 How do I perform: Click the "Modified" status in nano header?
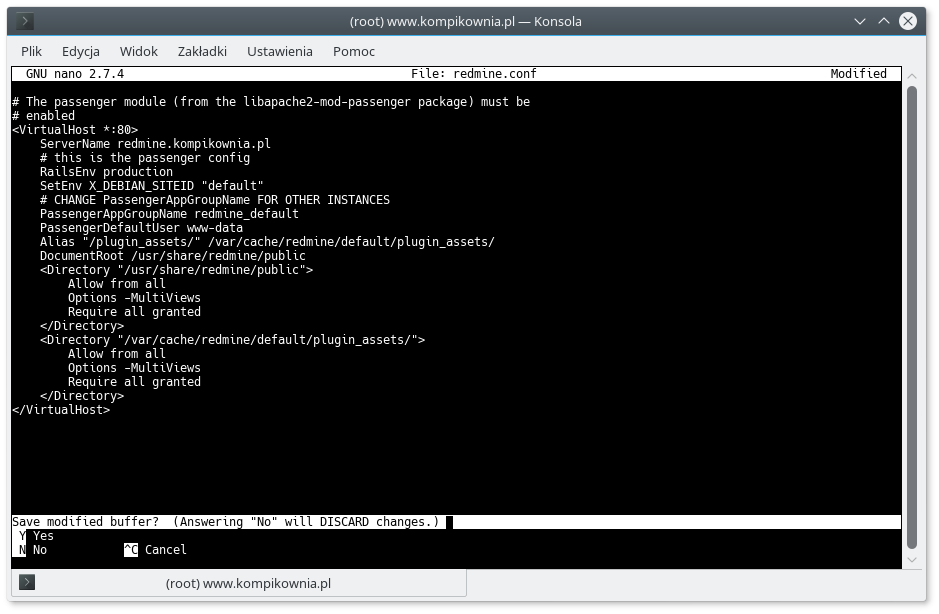pyautogui.click(x=858, y=74)
